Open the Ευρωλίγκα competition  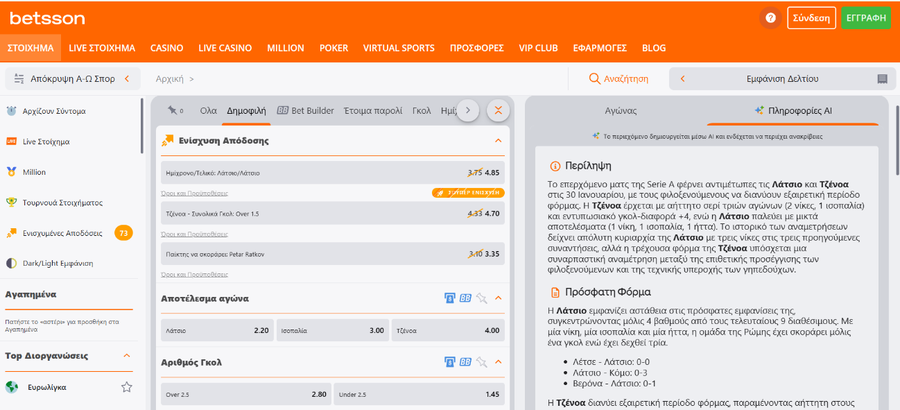click(x=46, y=387)
